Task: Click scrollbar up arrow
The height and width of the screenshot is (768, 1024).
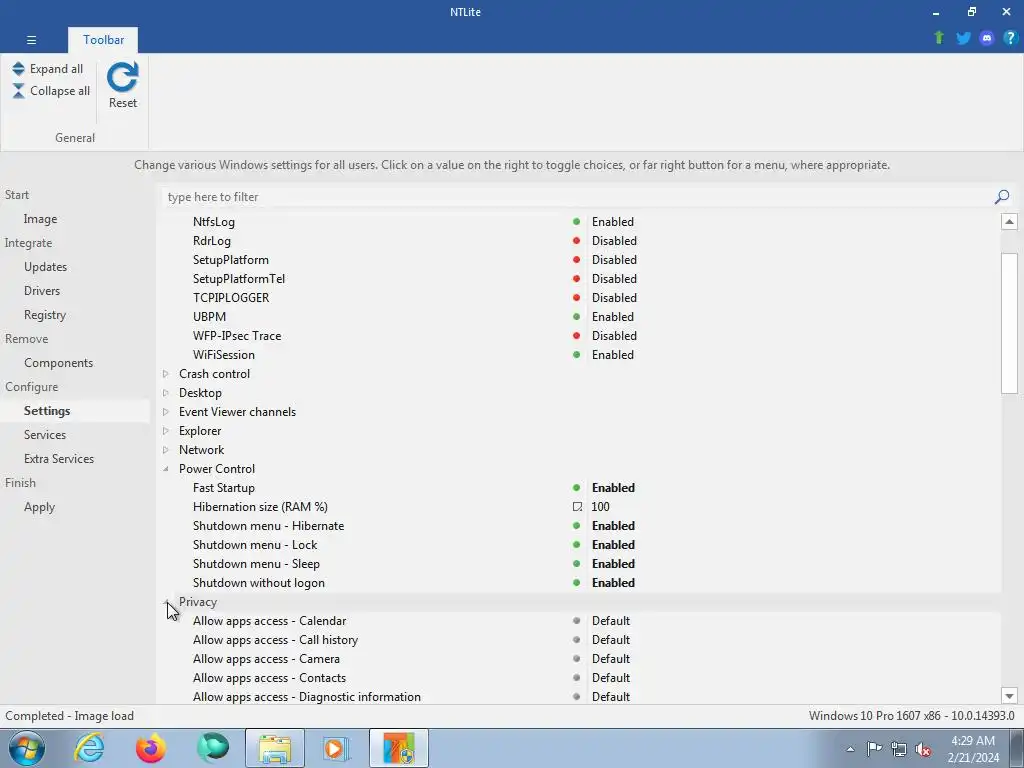Action: click(x=1009, y=222)
